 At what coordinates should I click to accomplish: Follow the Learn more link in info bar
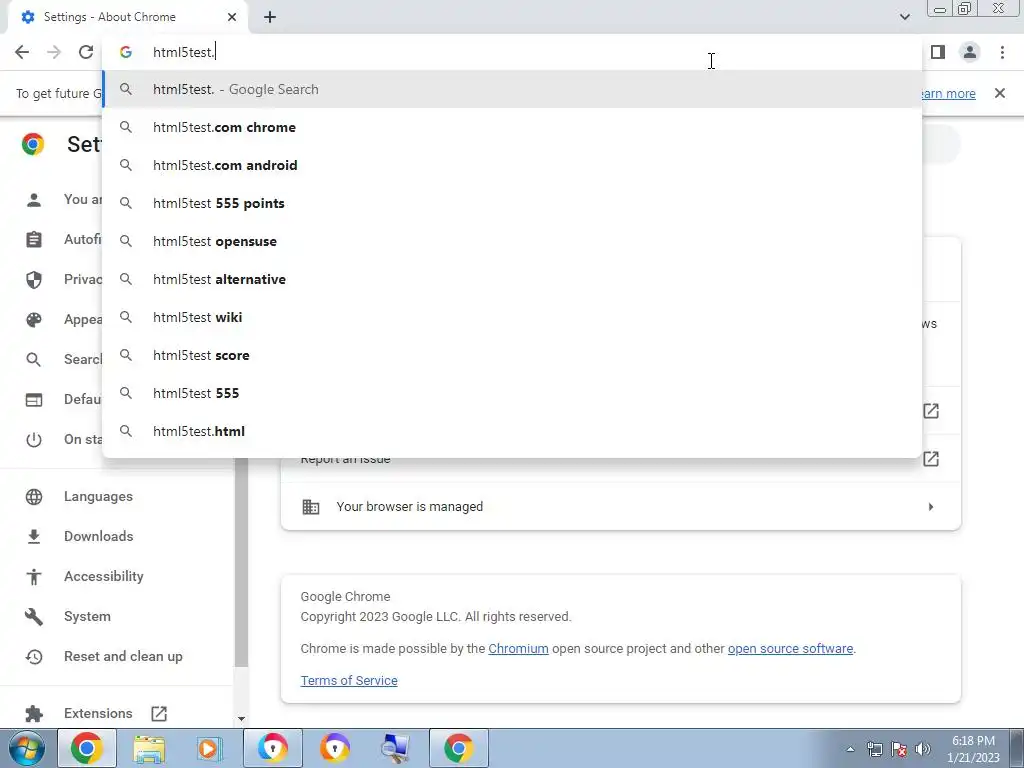pyautogui.click(x=948, y=93)
